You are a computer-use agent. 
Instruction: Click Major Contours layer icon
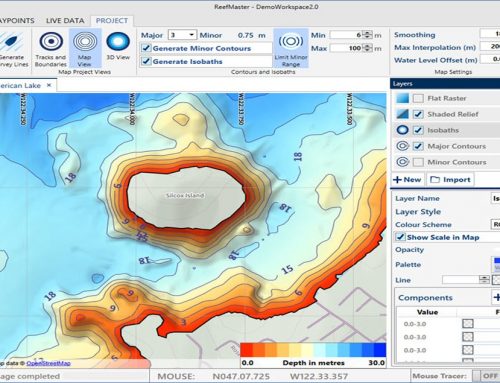pyautogui.click(x=402, y=146)
